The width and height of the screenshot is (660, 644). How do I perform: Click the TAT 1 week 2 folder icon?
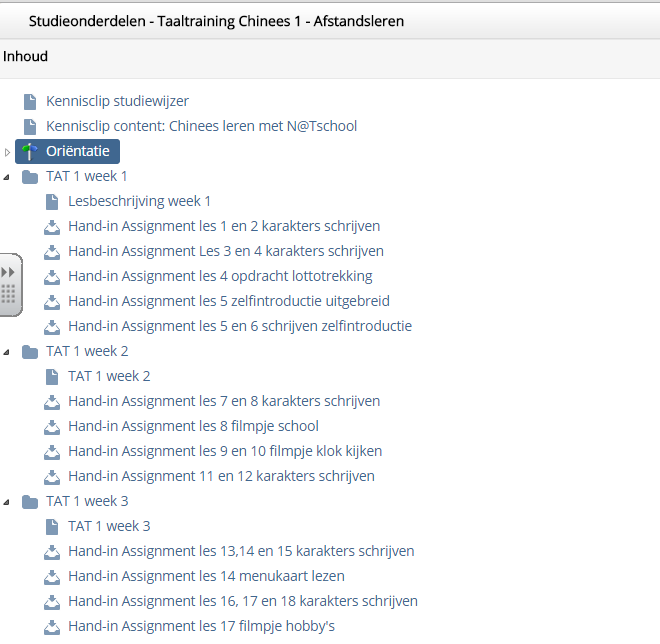30,352
